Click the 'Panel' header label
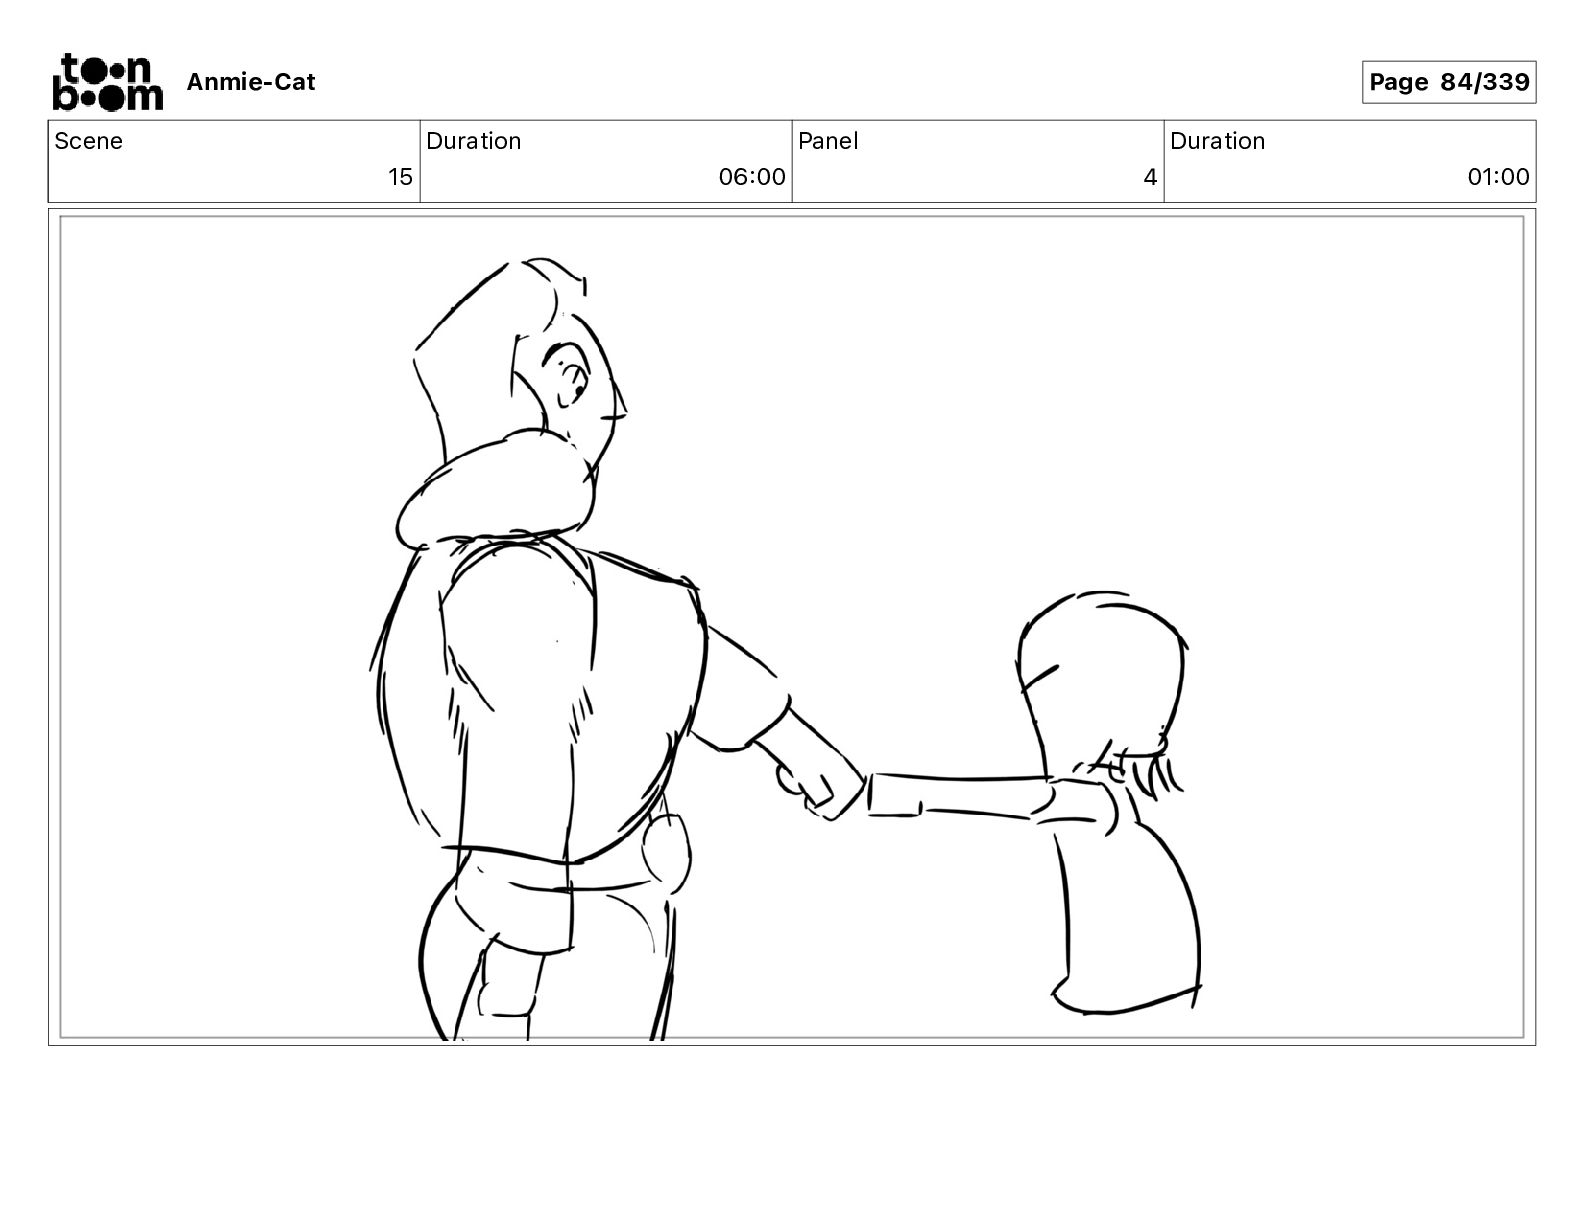Screen dimensions: 1584x1224 828,141
